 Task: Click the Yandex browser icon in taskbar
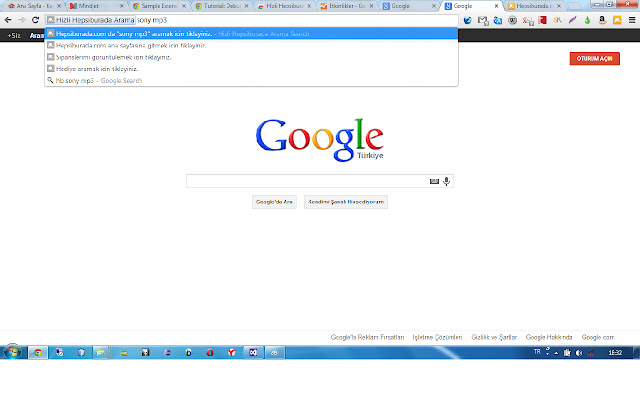(x=231, y=352)
